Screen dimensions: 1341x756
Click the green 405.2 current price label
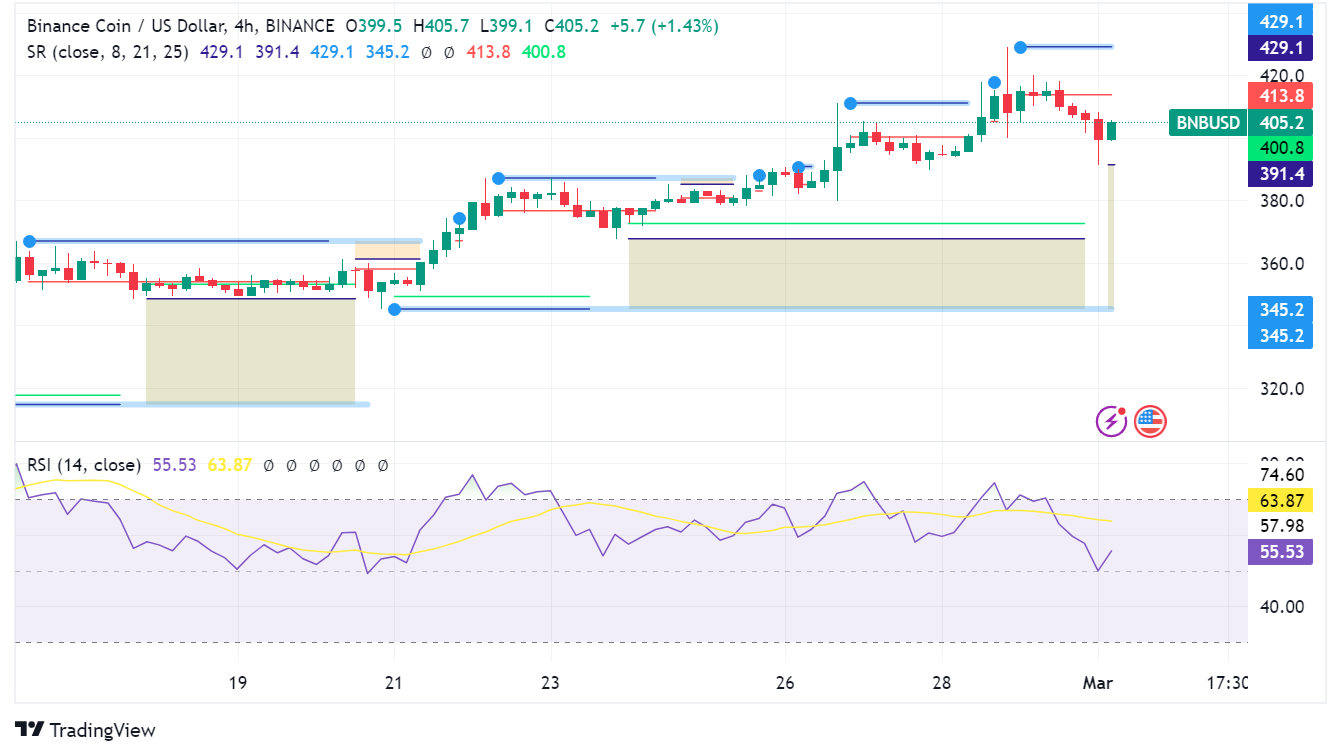(1281, 123)
